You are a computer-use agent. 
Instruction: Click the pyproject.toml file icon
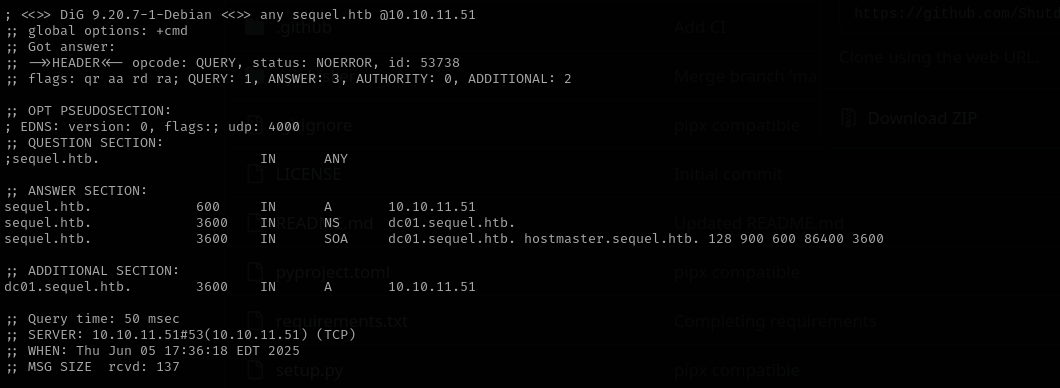(255, 272)
